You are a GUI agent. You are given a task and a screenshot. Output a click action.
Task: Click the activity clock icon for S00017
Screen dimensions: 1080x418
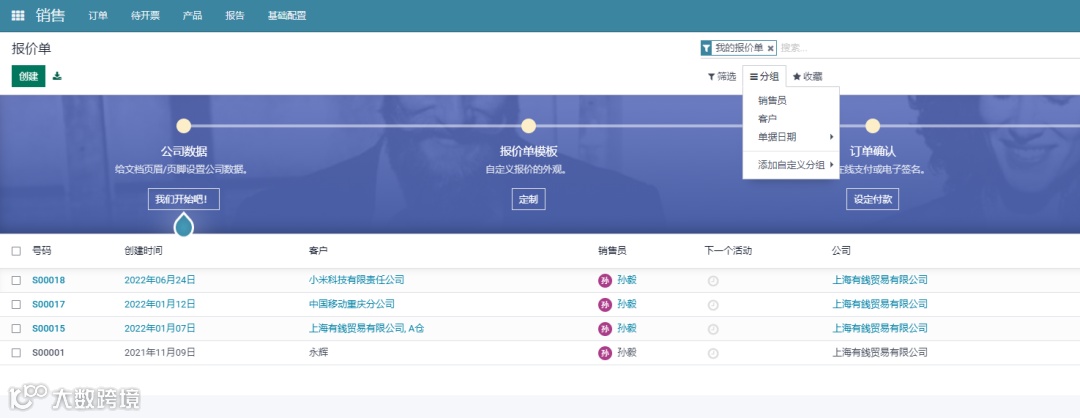[714, 305]
